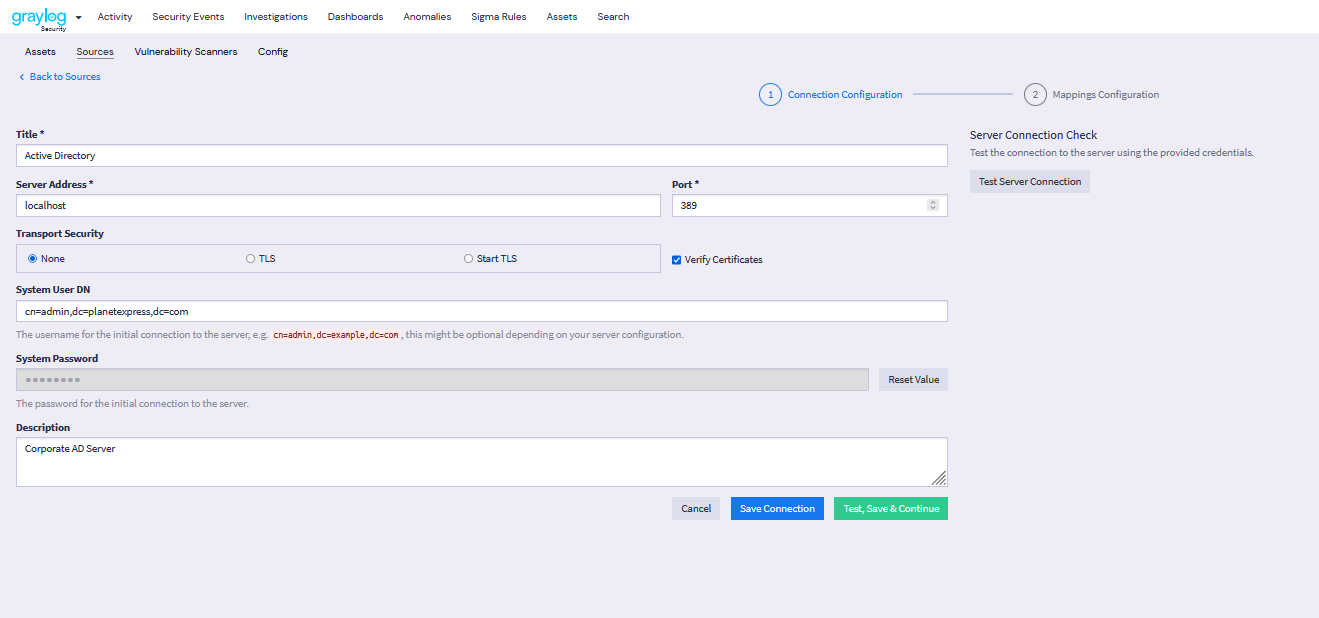Open the Config tab

pos(273,52)
